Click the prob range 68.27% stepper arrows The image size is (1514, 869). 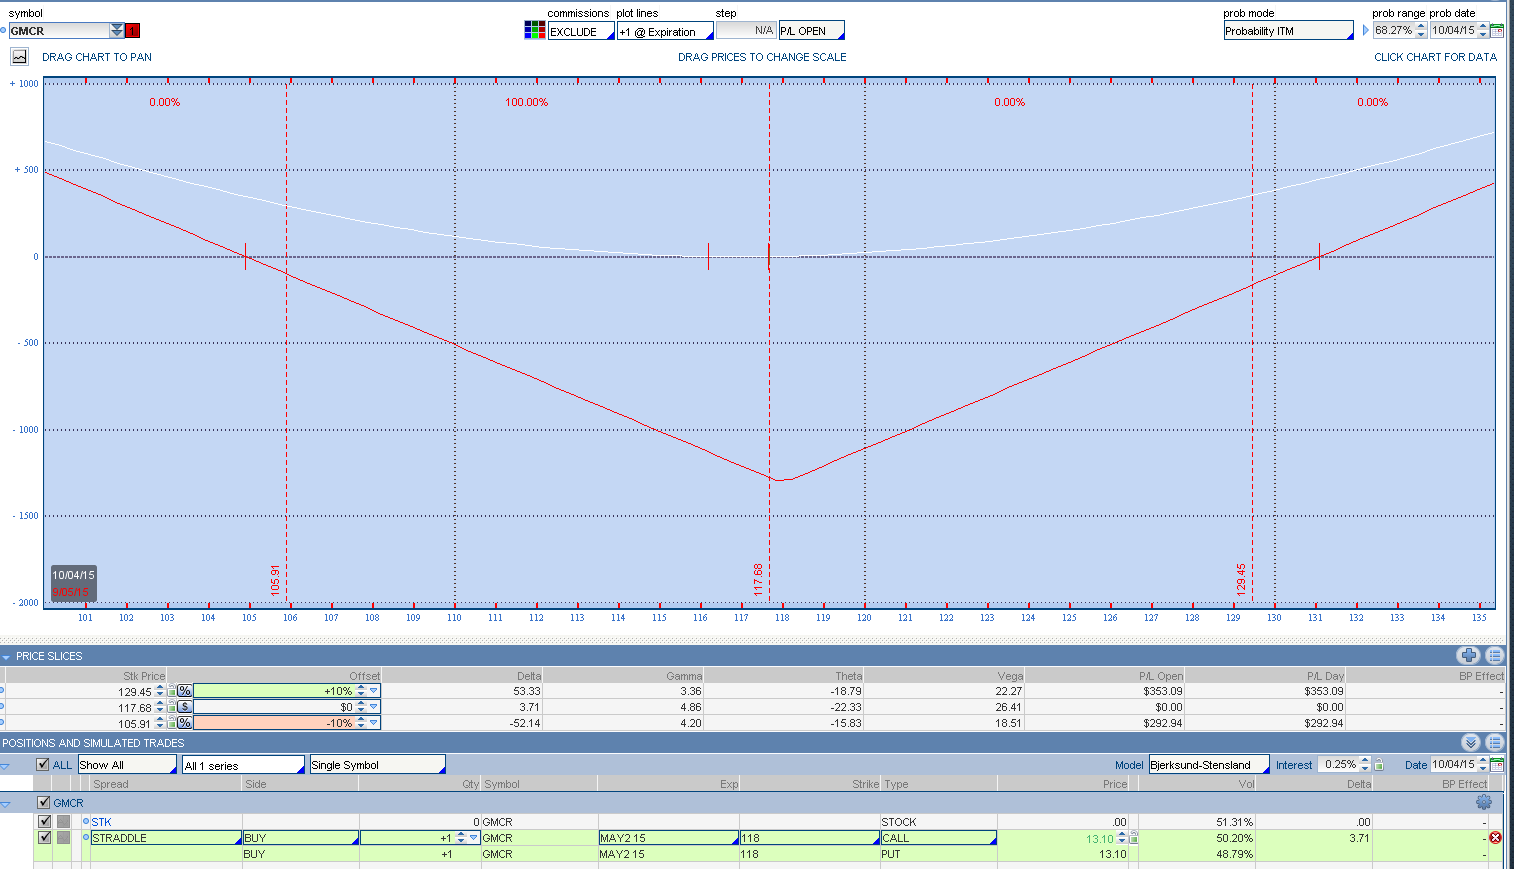click(1421, 31)
